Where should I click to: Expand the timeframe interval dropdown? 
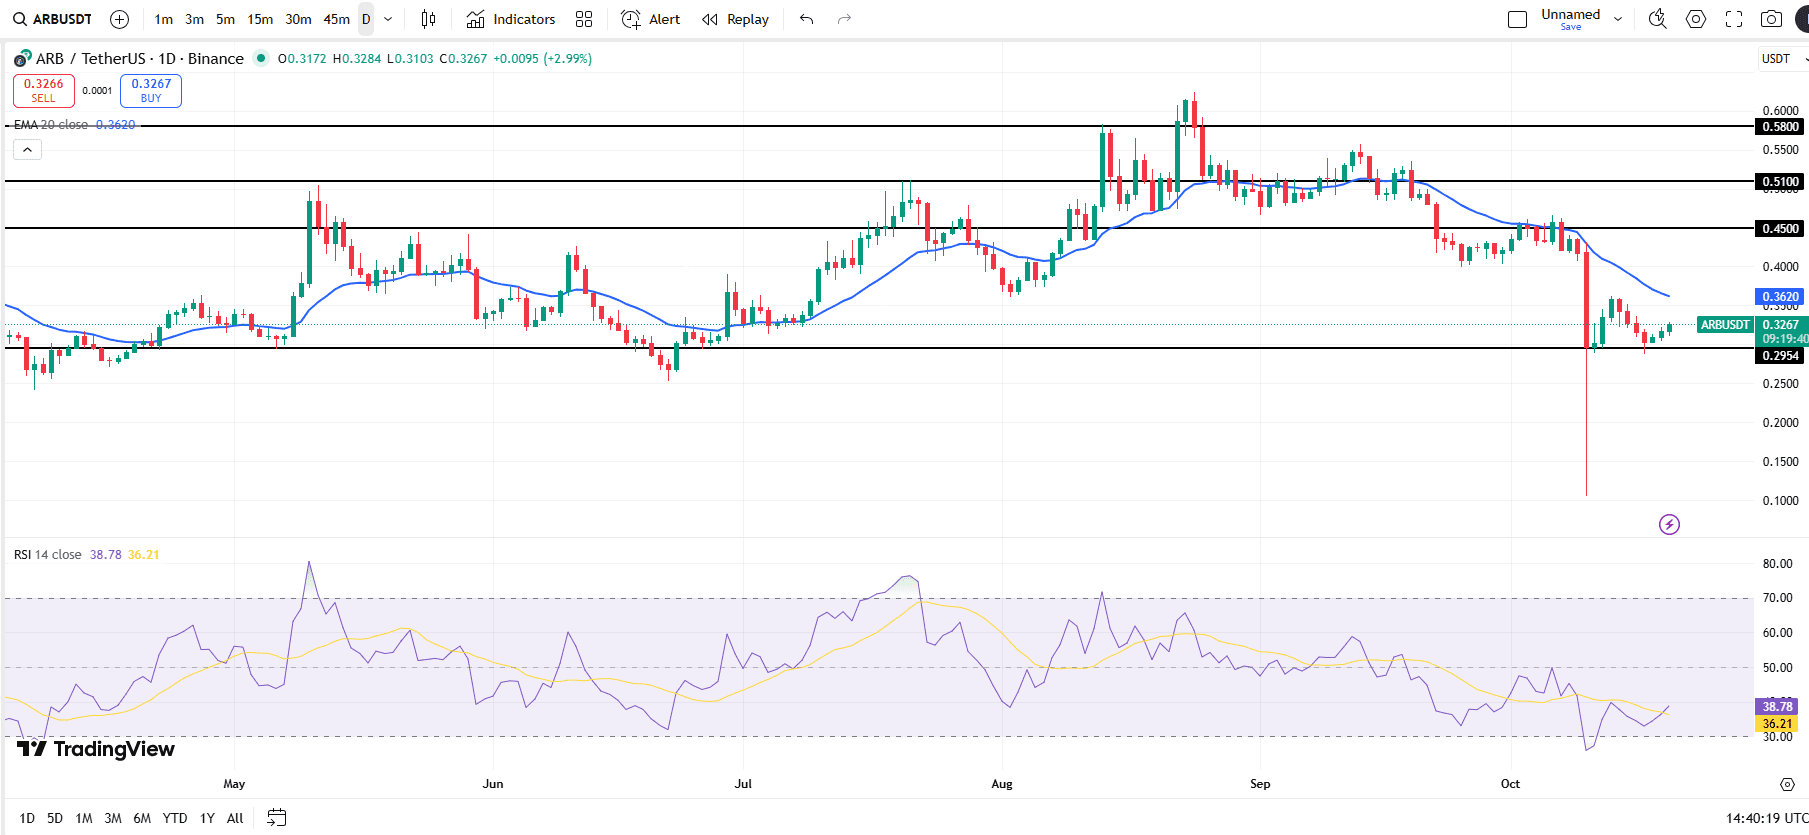388,19
